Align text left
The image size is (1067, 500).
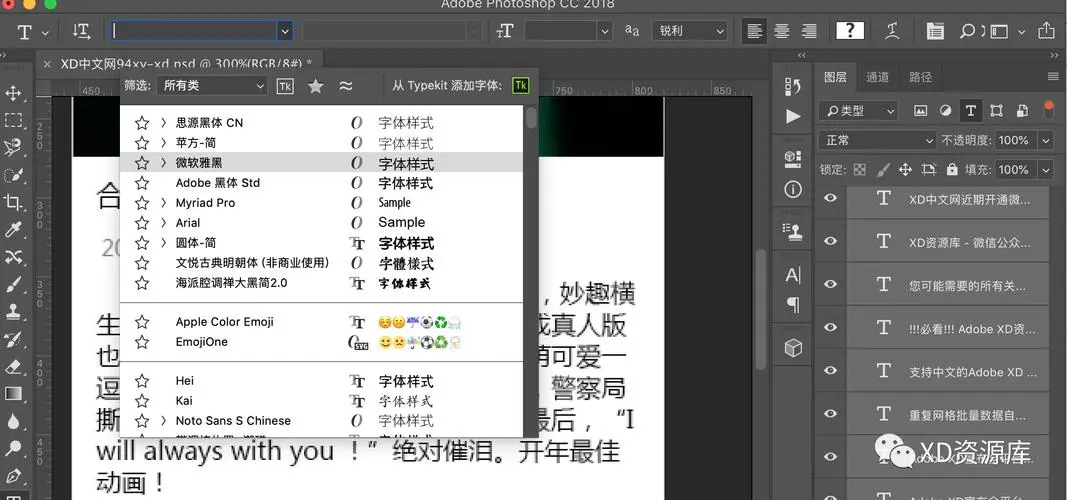point(754,31)
